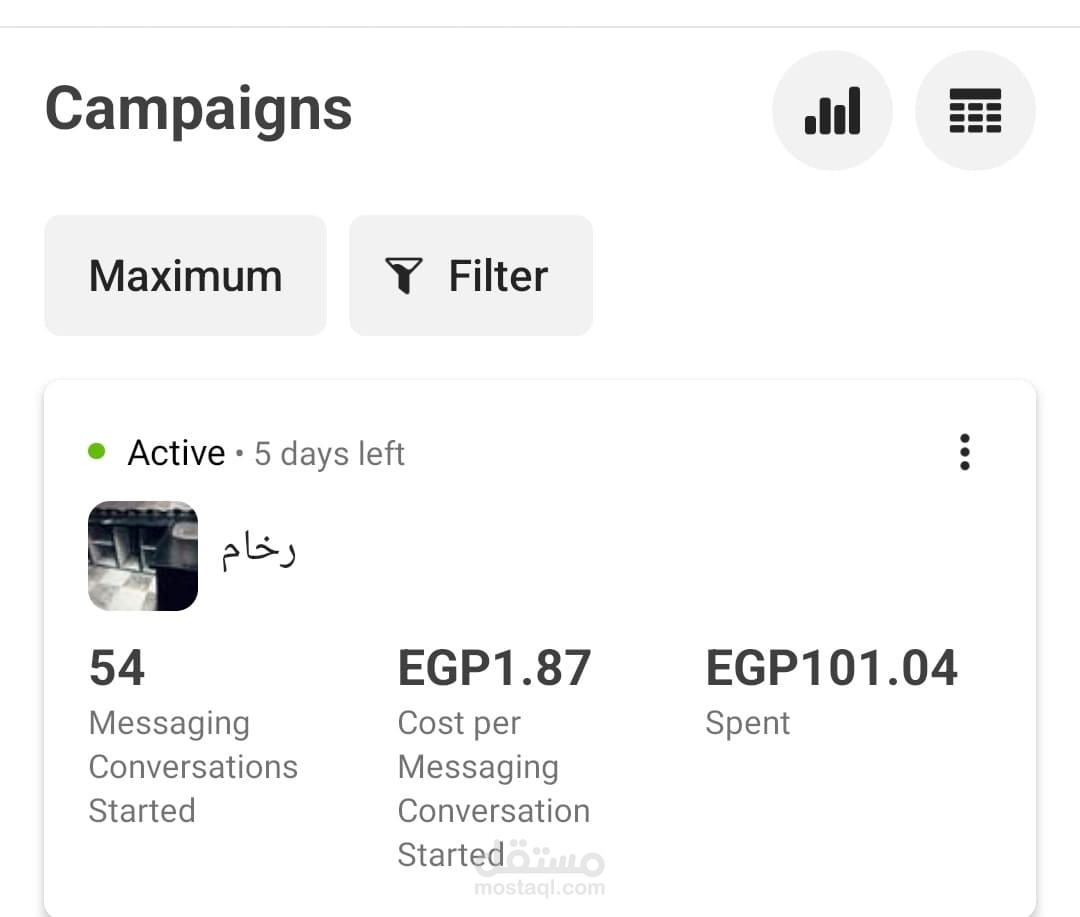Click the 5 days left text
This screenshot has width=1080, height=917.
pos(329,454)
